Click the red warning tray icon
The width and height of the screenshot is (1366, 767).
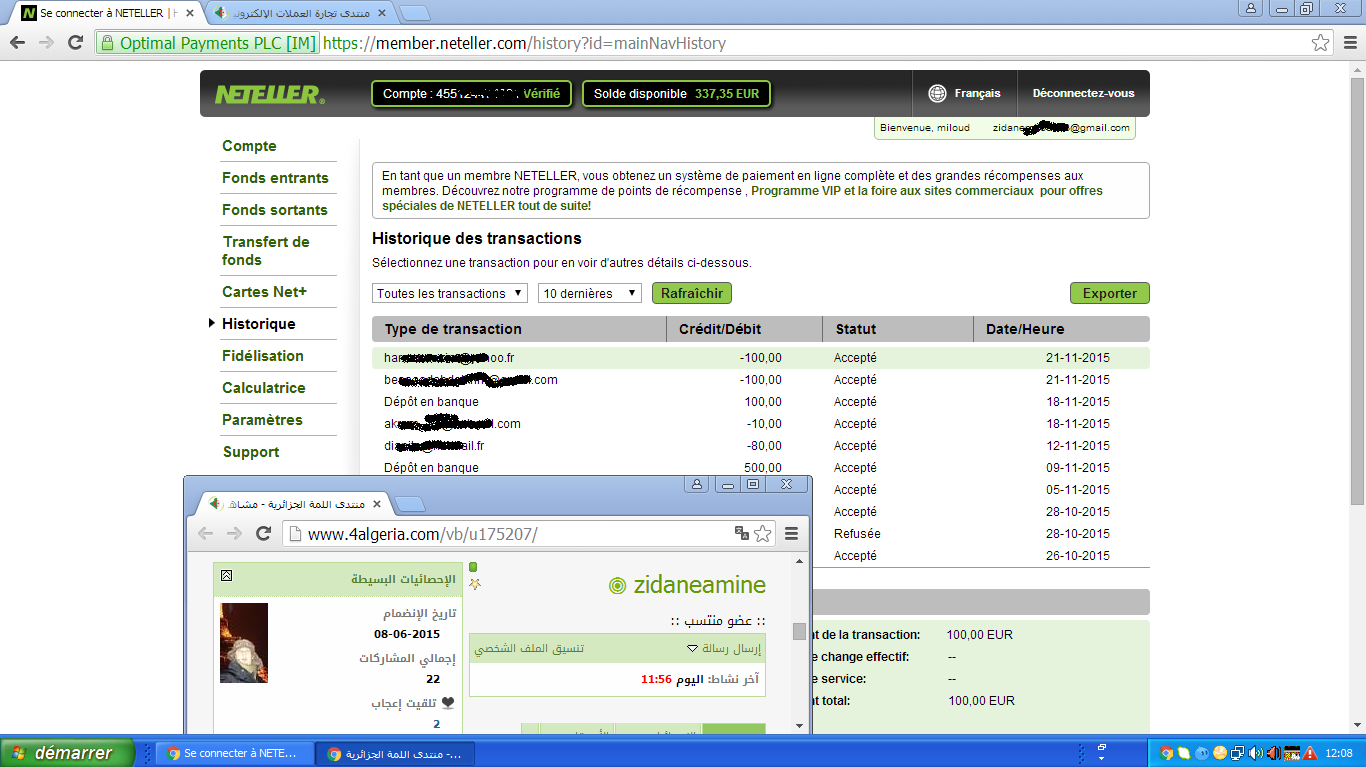[1309, 753]
